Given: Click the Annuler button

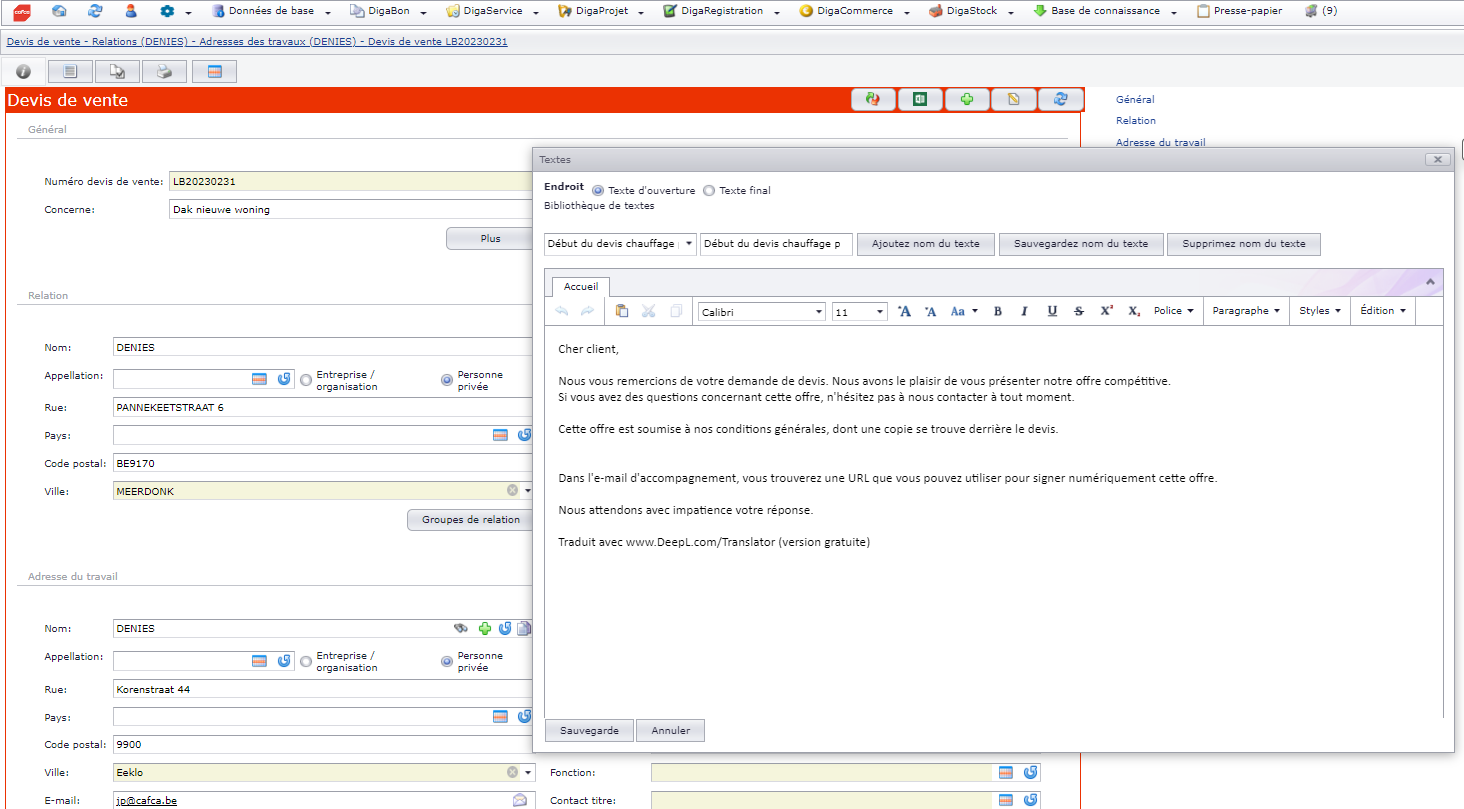Looking at the screenshot, I should point(671,731).
